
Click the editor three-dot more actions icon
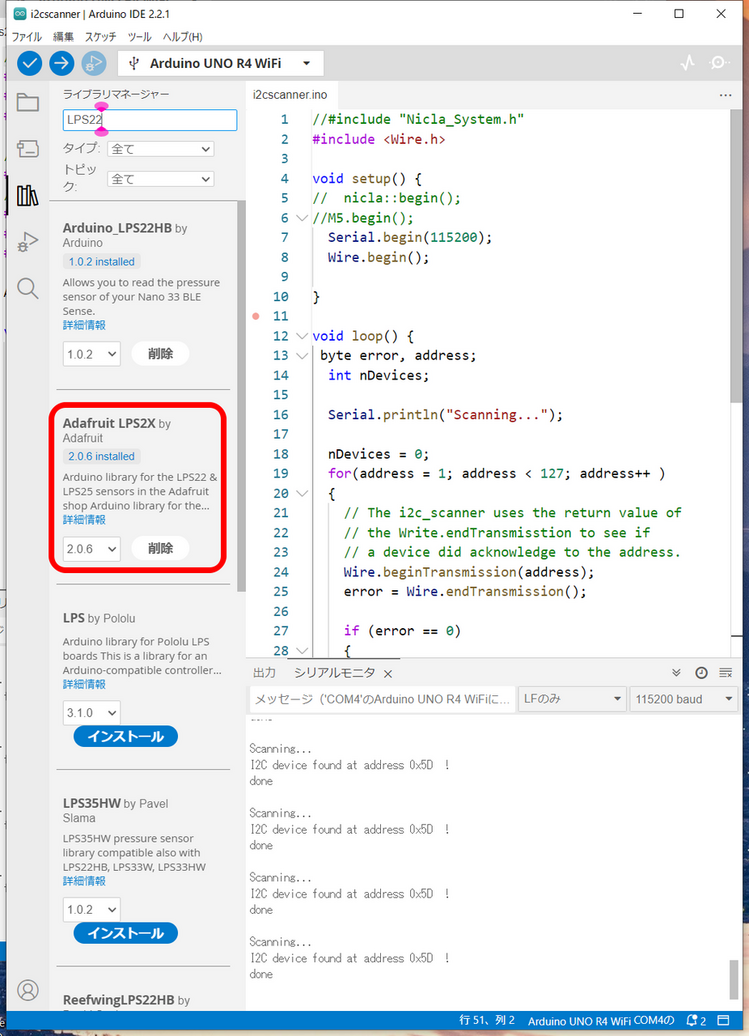(x=725, y=95)
